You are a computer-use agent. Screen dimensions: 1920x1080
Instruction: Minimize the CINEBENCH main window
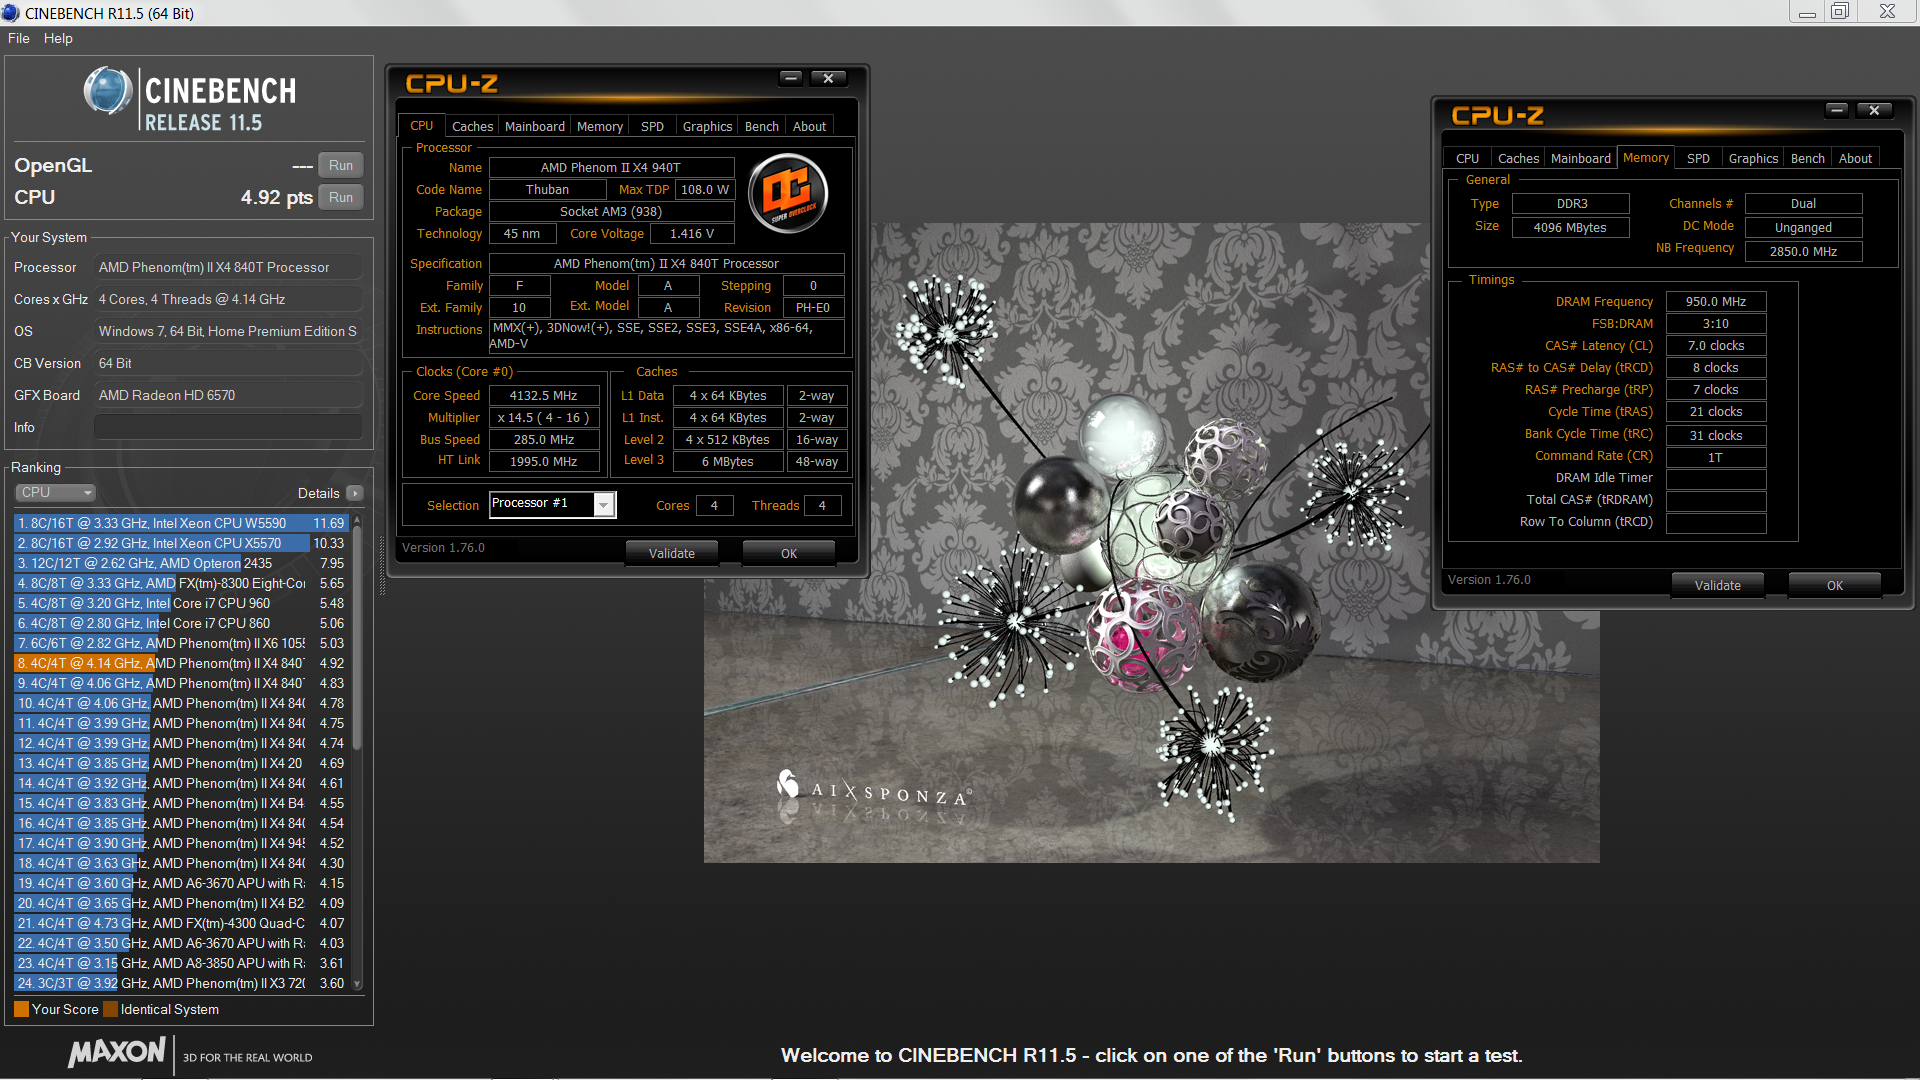coord(1807,12)
